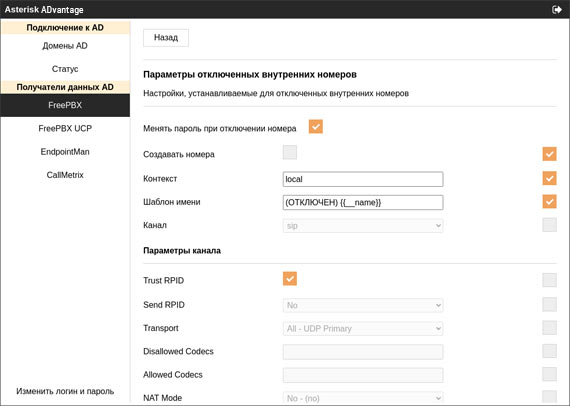
Task: Click the Контекст input field
Action: click(363, 179)
